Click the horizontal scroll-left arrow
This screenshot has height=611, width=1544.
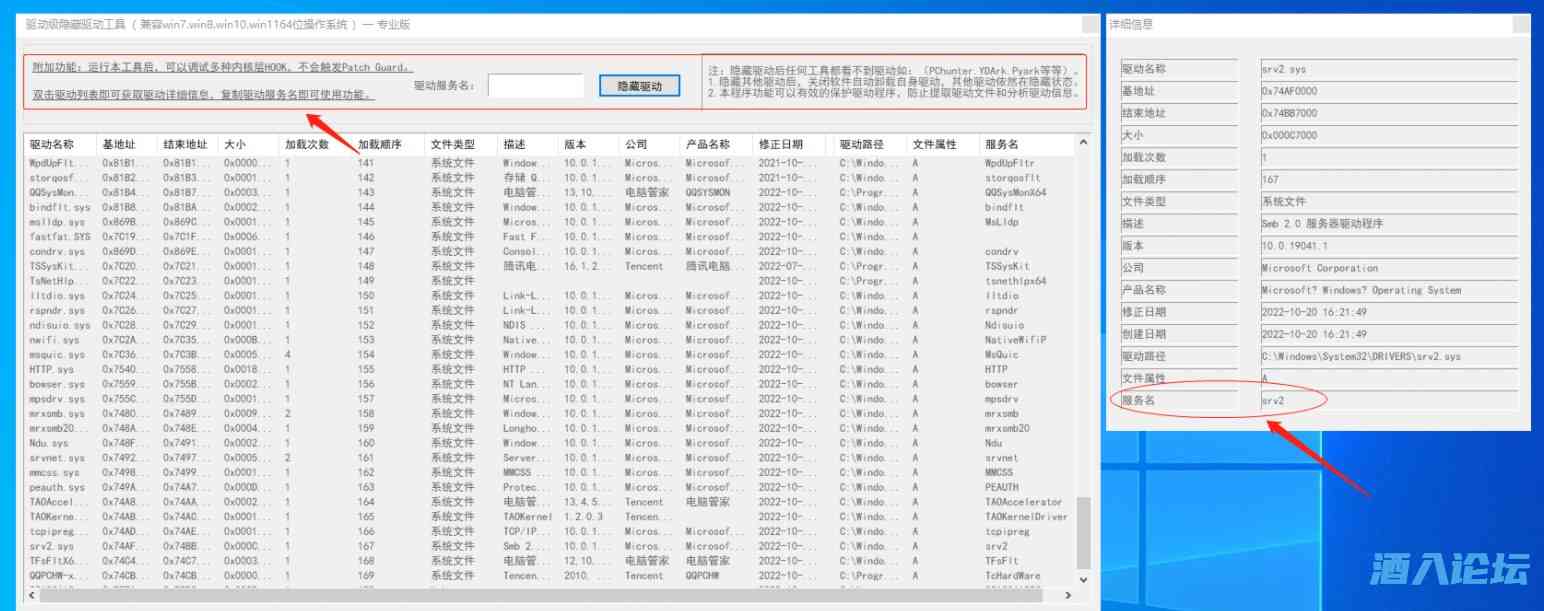(x=31, y=596)
